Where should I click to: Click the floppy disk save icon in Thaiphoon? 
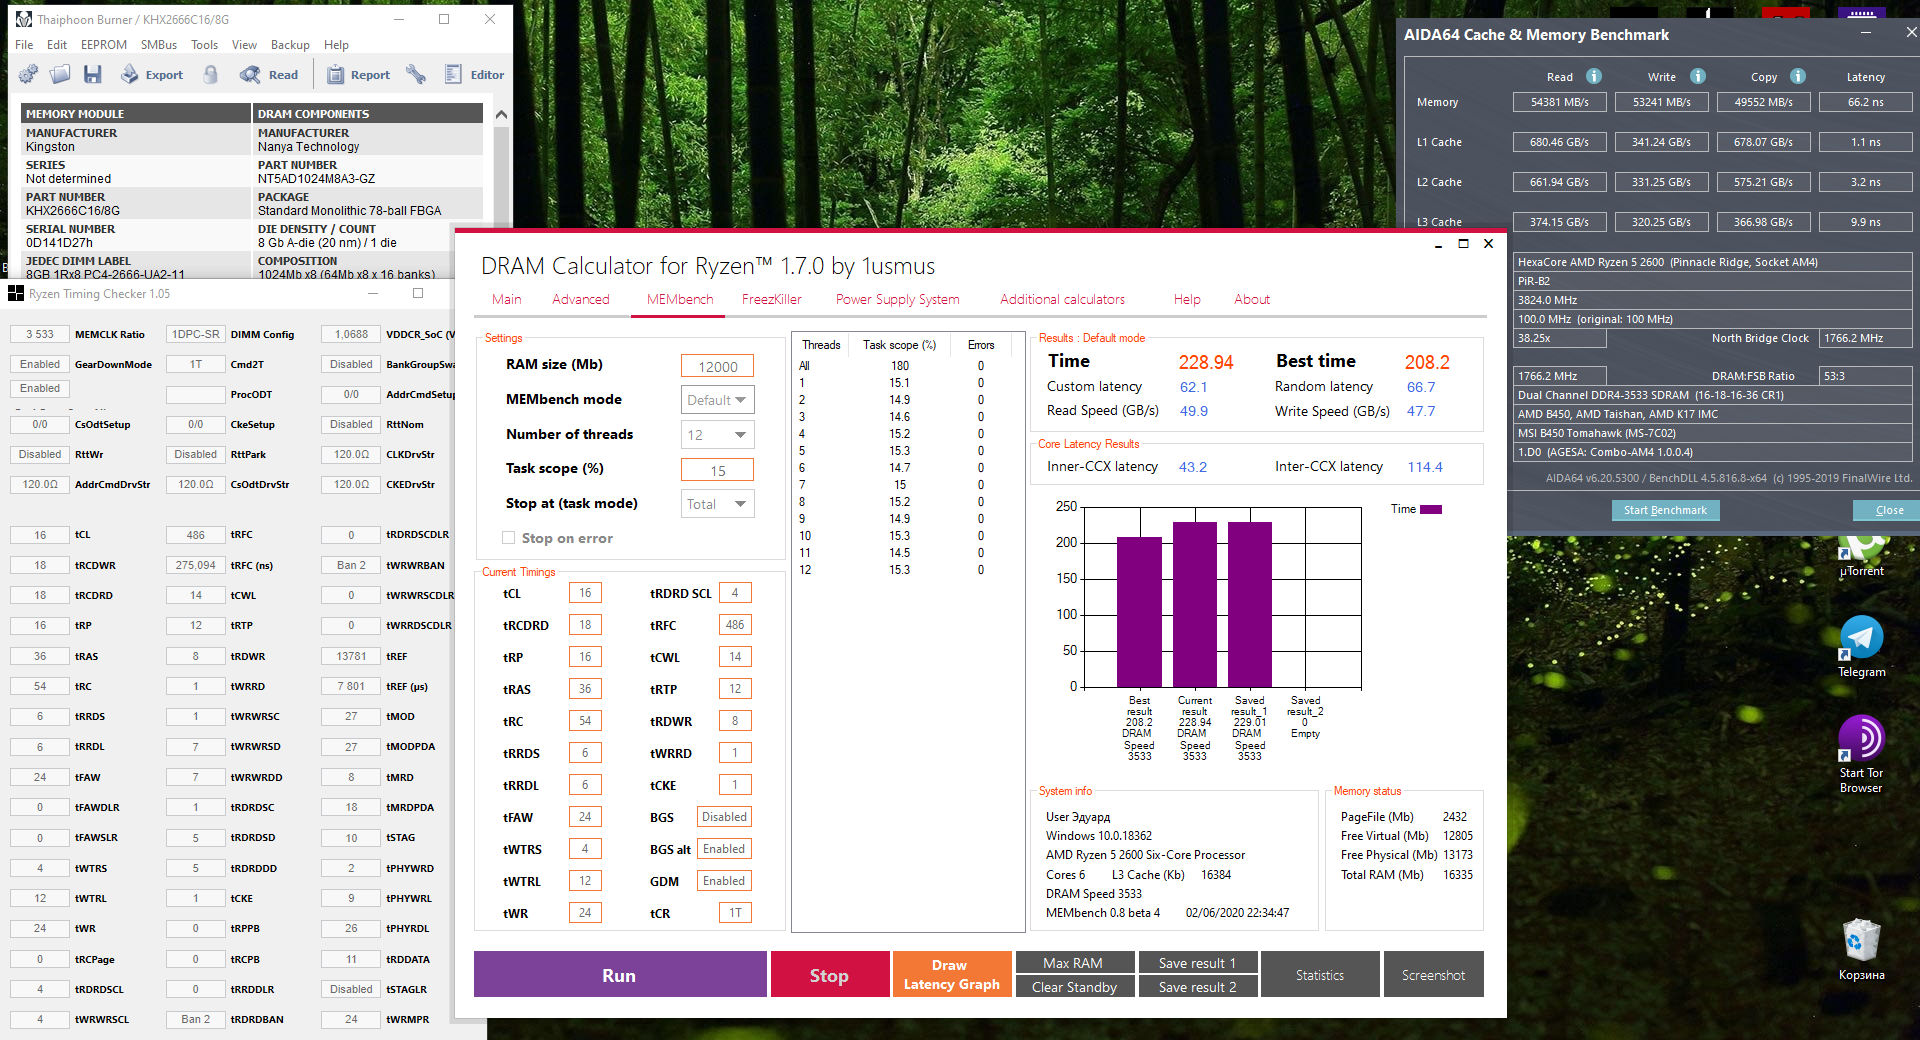coord(93,74)
